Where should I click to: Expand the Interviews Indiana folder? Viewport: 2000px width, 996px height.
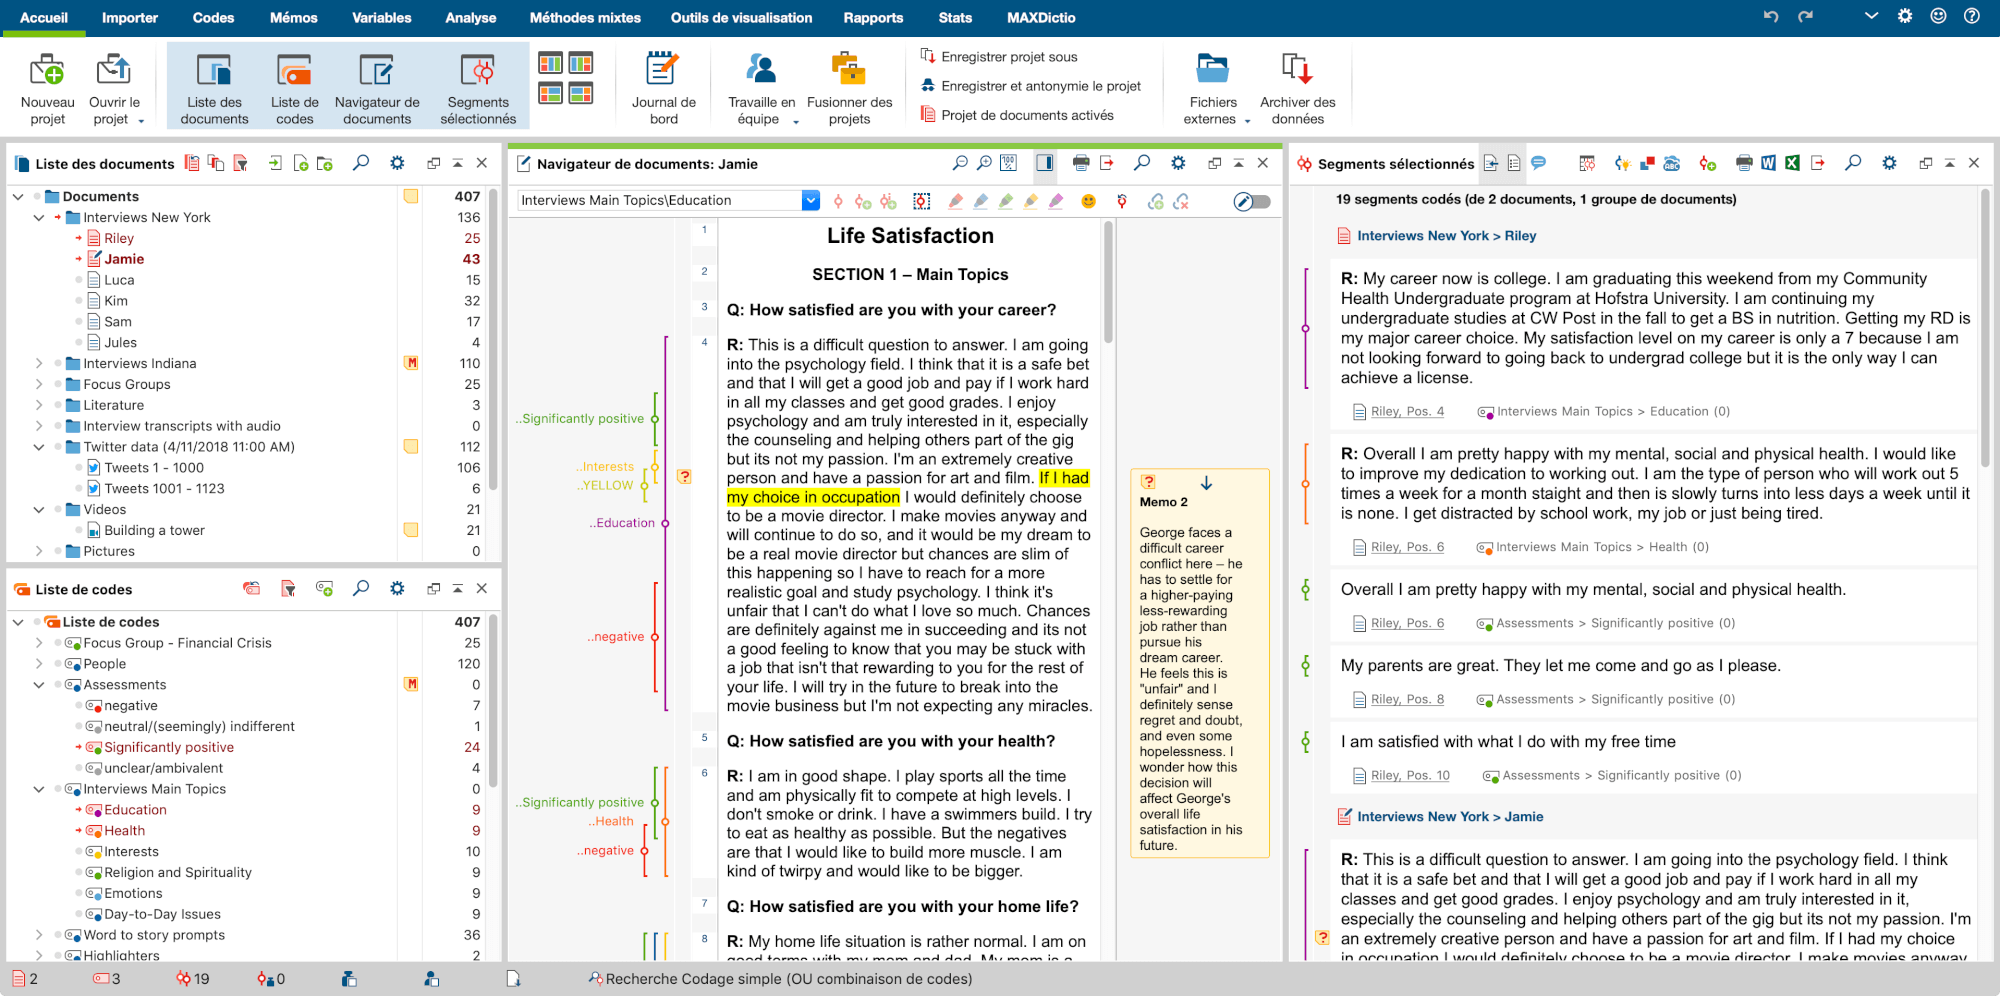(38, 363)
